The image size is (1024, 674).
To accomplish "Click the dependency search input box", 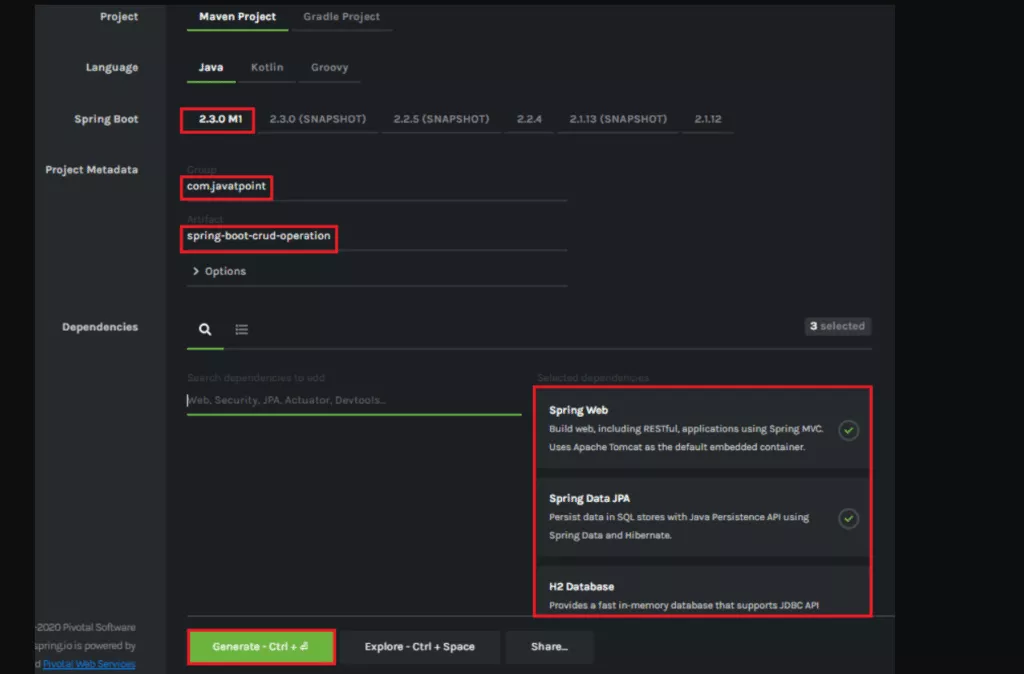I will click(x=353, y=400).
